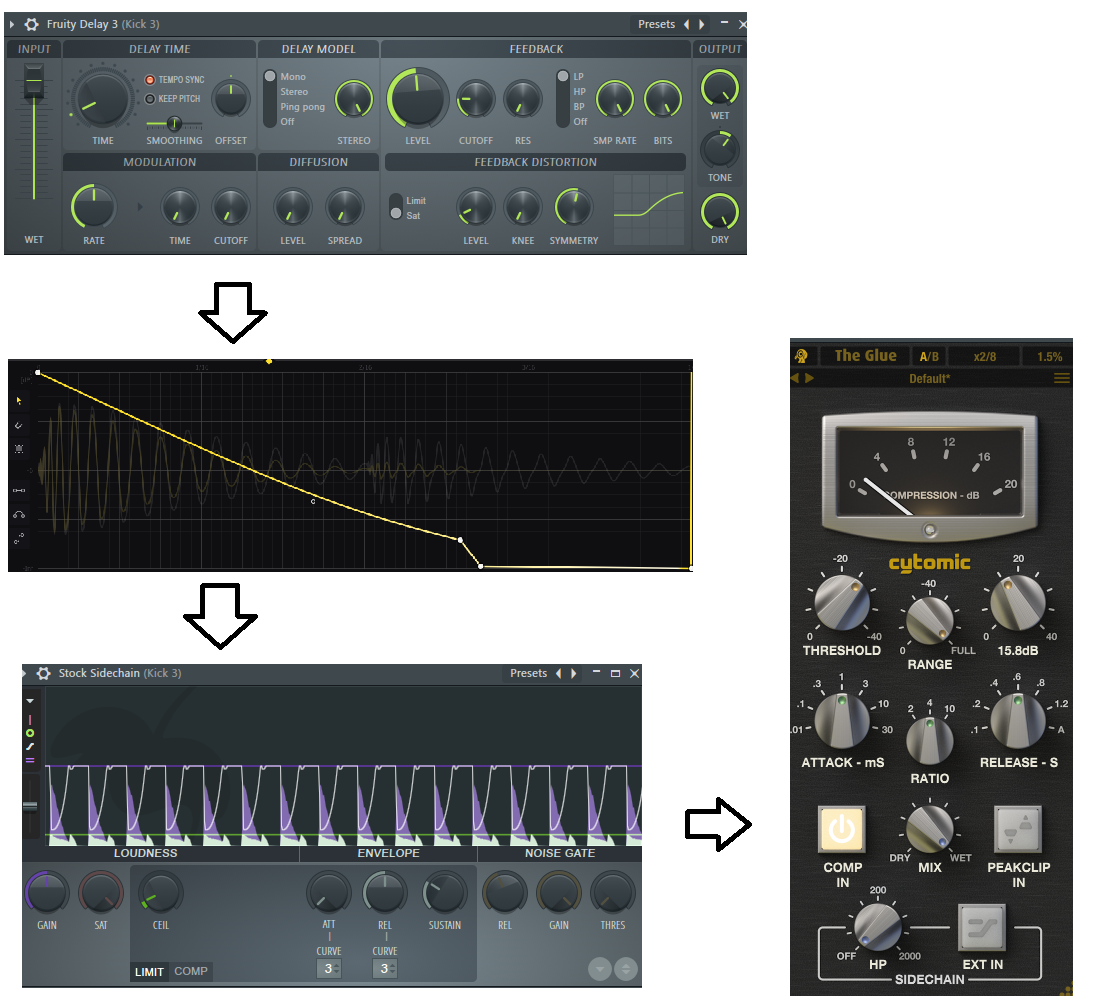Viewport: 1106px width, 1008px height.
Task: Click the scattered nodes tool in envelope editor
Action: [x=19, y=538]
